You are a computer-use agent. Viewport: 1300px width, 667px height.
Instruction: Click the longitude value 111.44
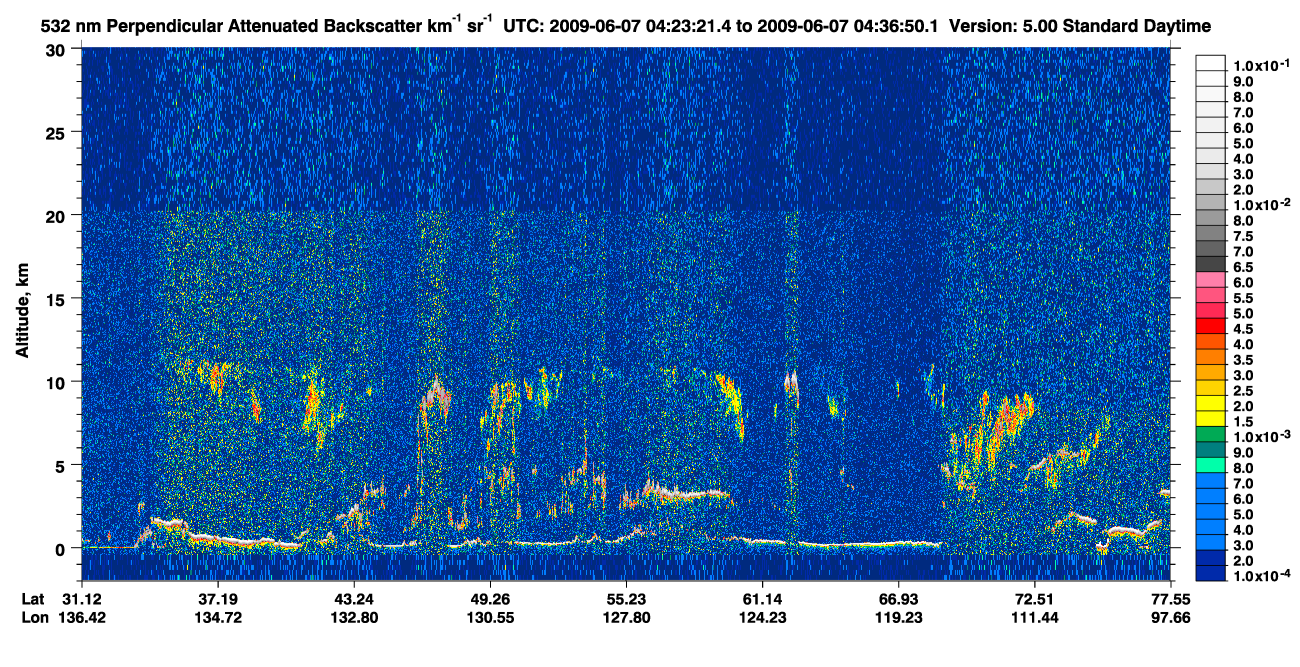(1034, 617)
